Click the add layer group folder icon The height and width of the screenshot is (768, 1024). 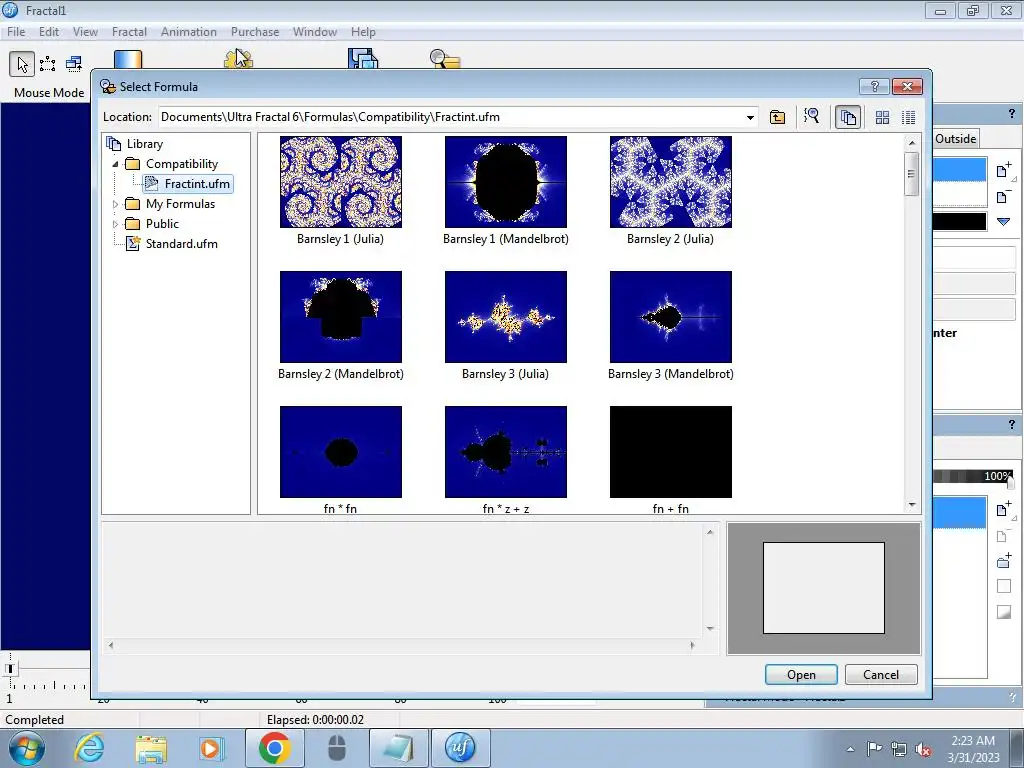pos(1004,561)
